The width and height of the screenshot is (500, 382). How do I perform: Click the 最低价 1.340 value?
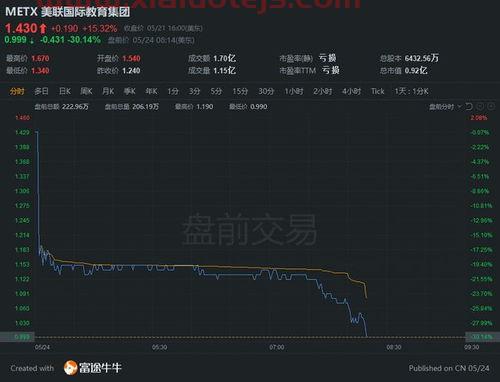click(x=40, y=71)
